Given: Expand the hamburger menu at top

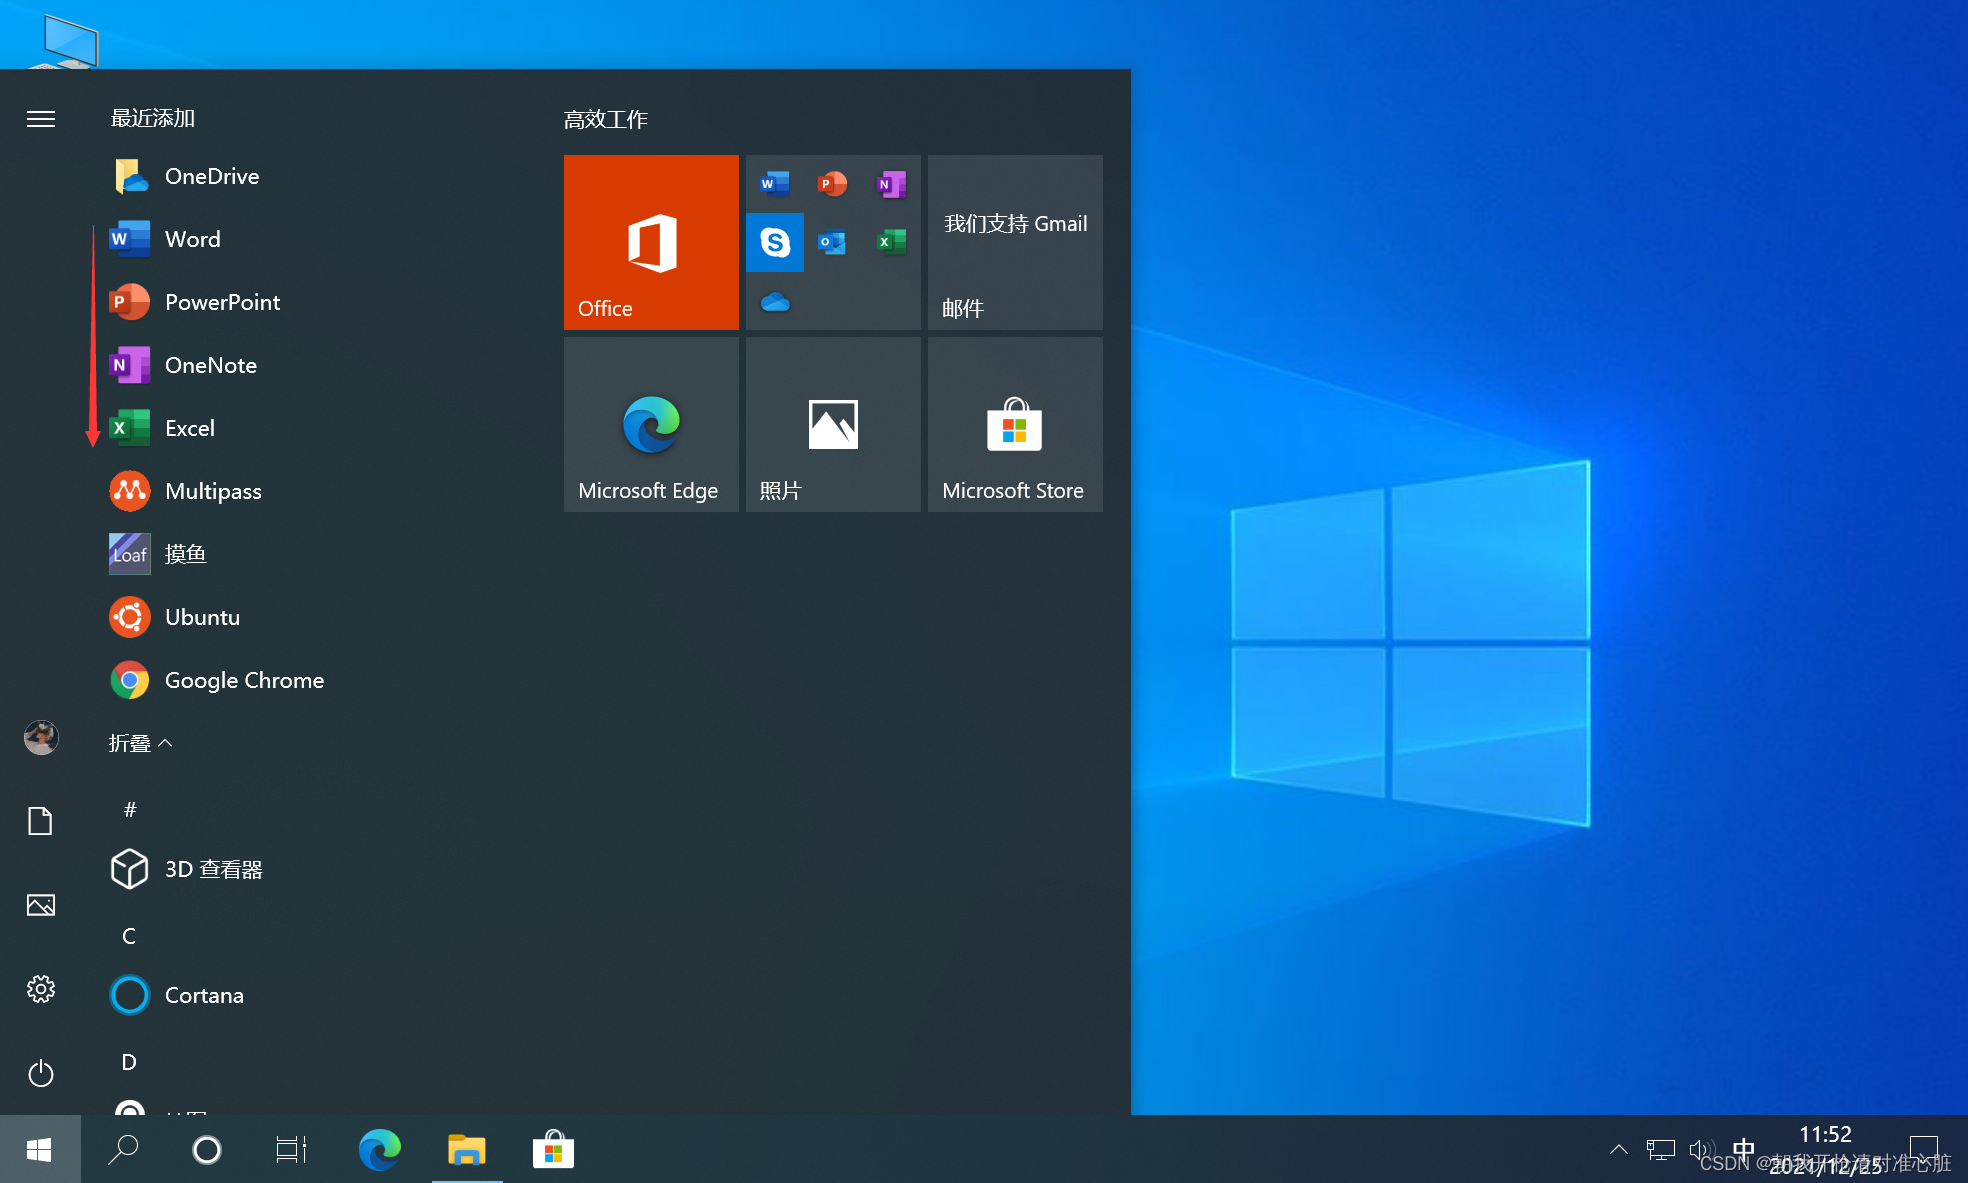Looking at the screenshot, I should (41, 119).
